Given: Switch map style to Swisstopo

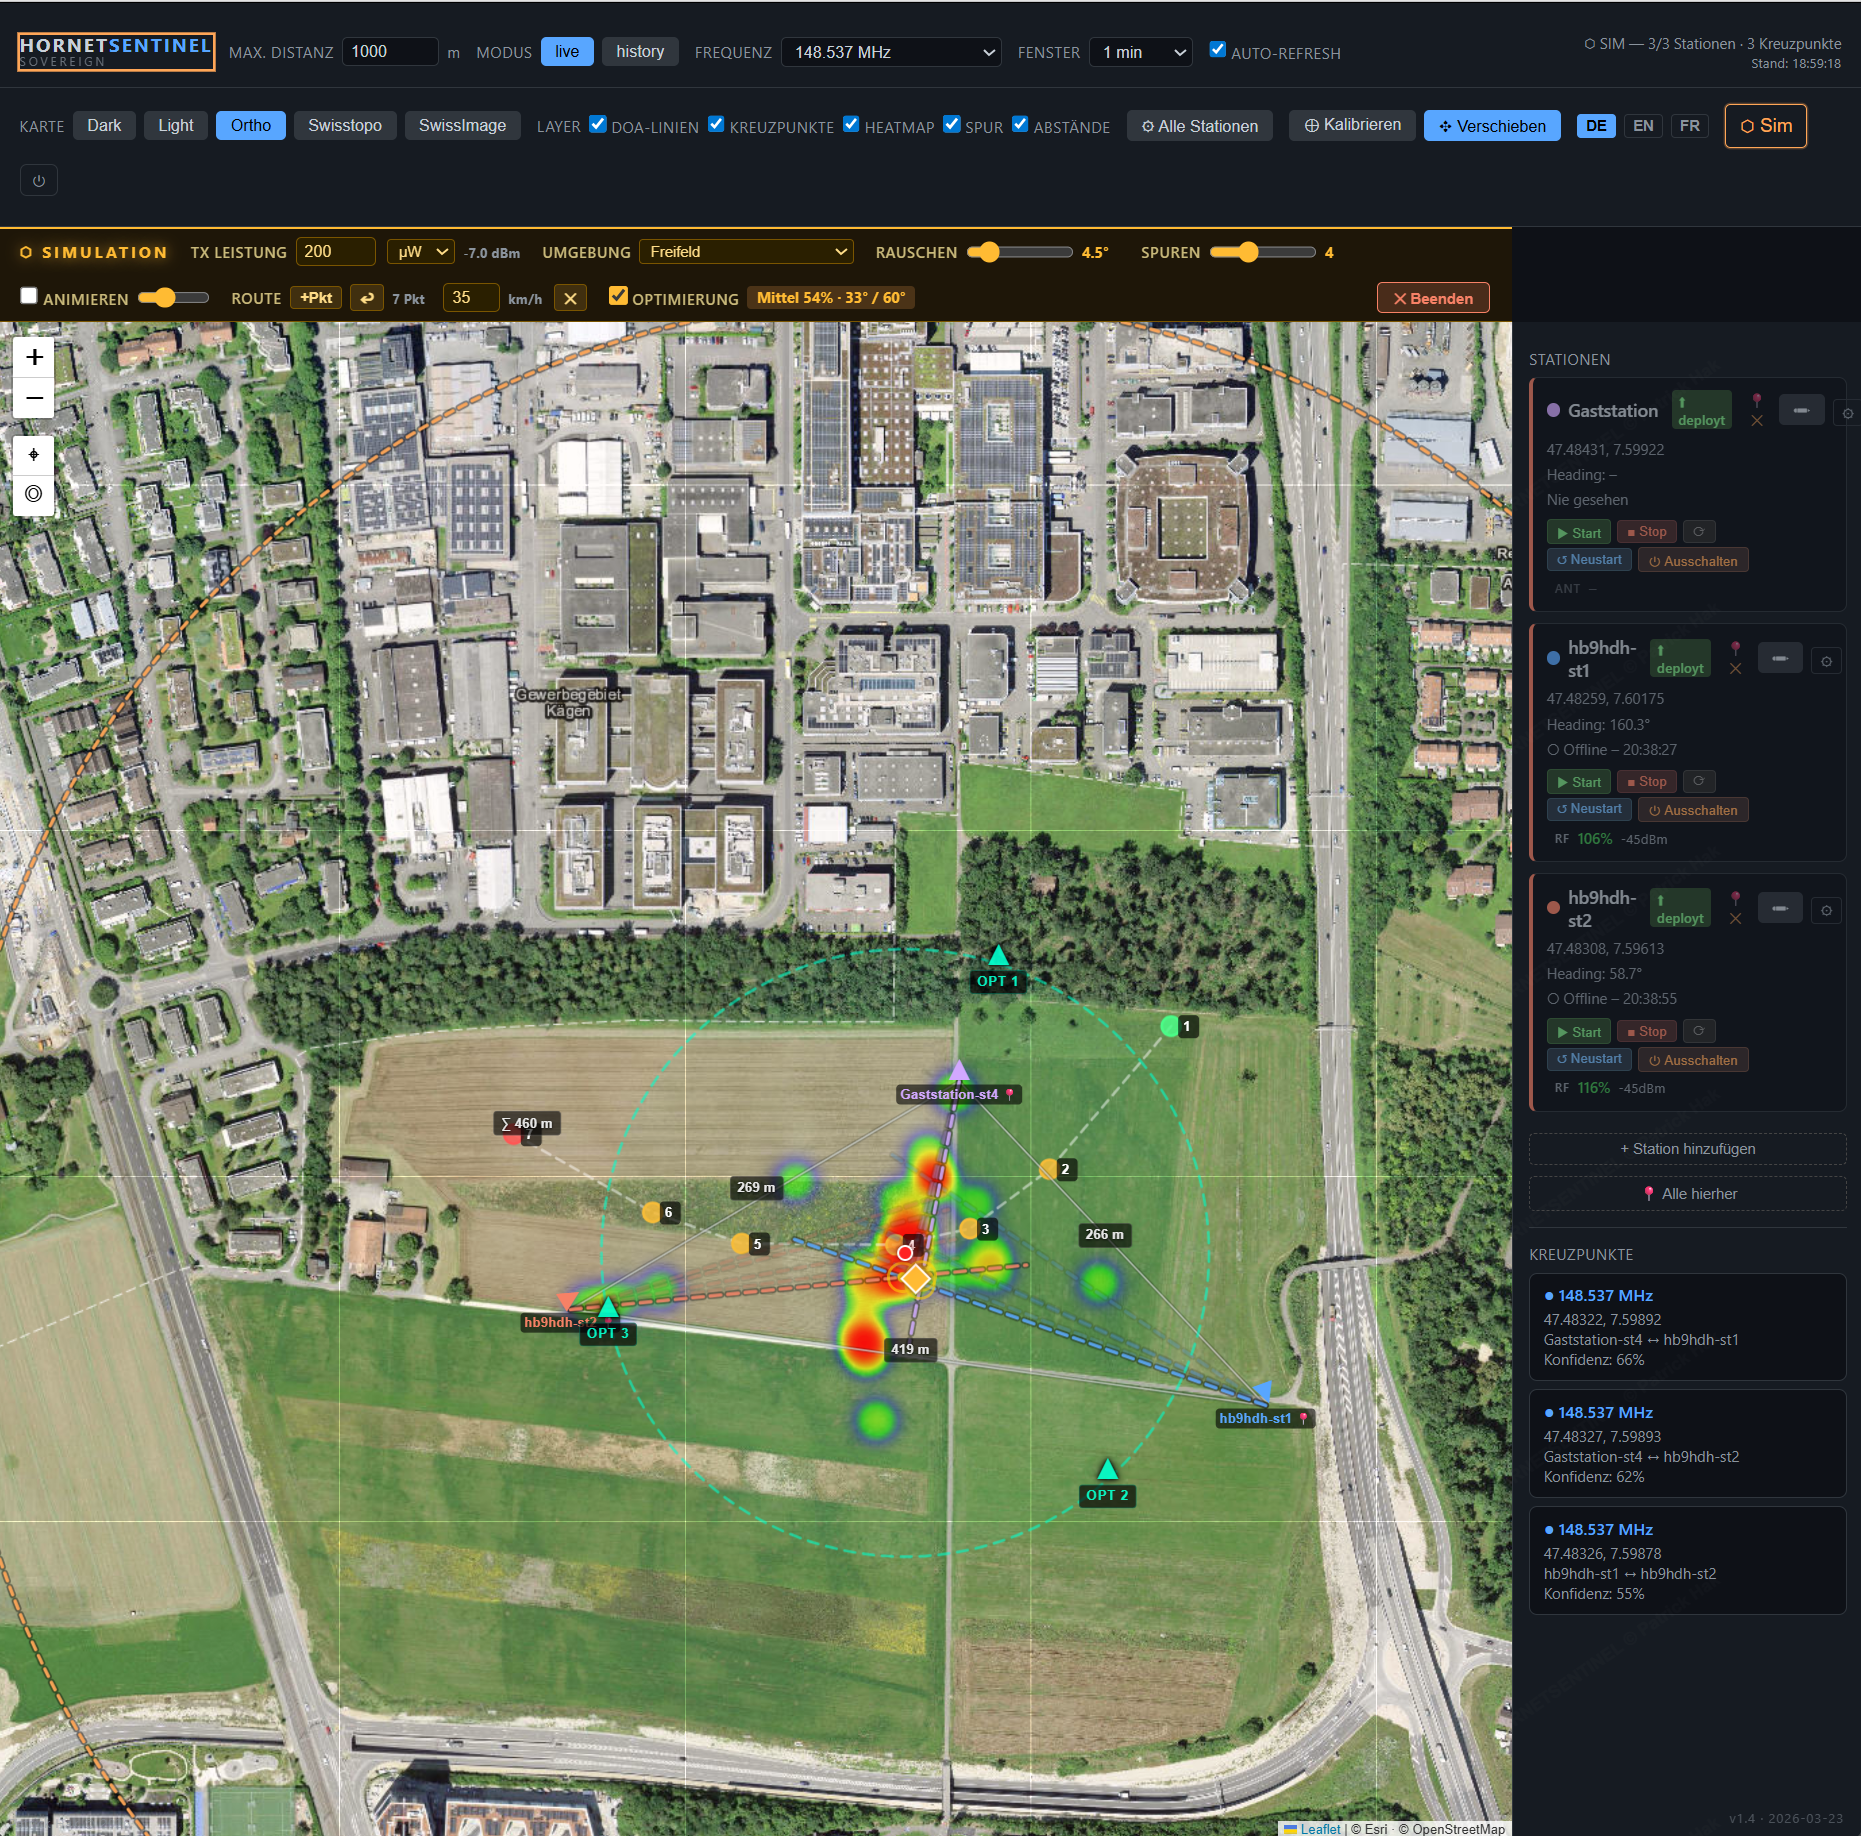Looking at the screenshot, I should coord(344,126).
